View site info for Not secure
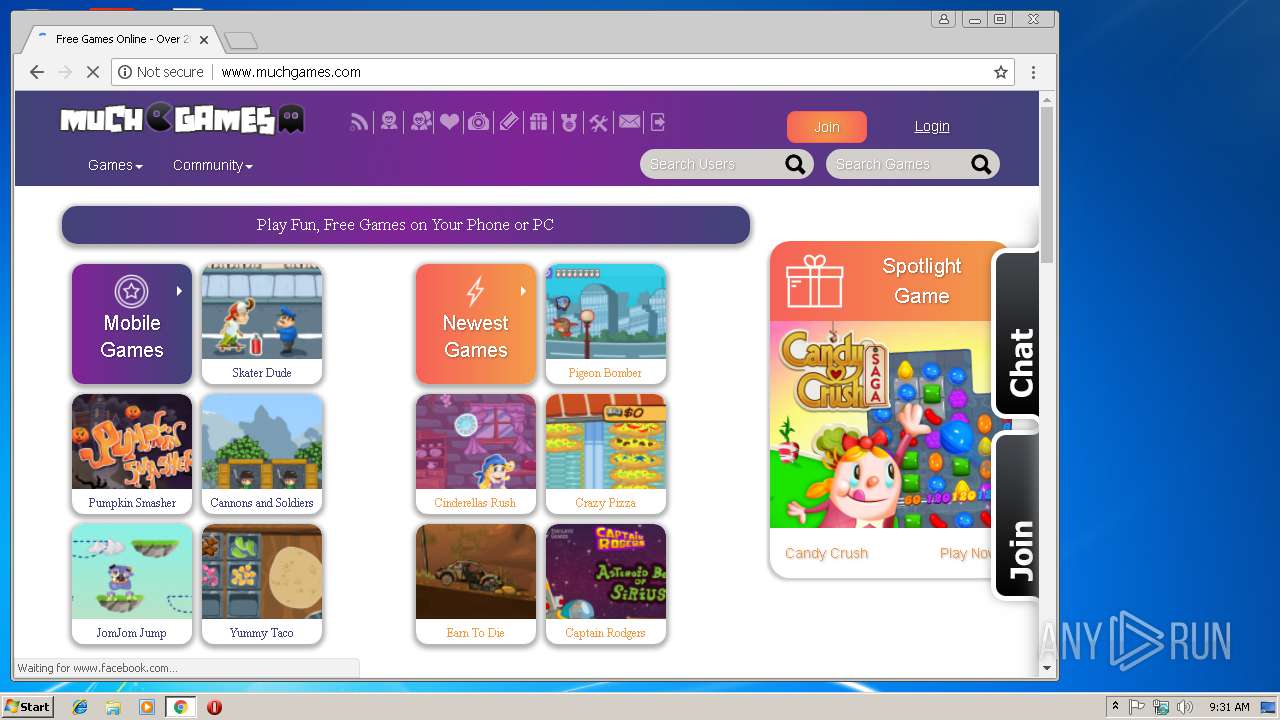This screenshot has height=720, width=1280. (x=161, y=72)
